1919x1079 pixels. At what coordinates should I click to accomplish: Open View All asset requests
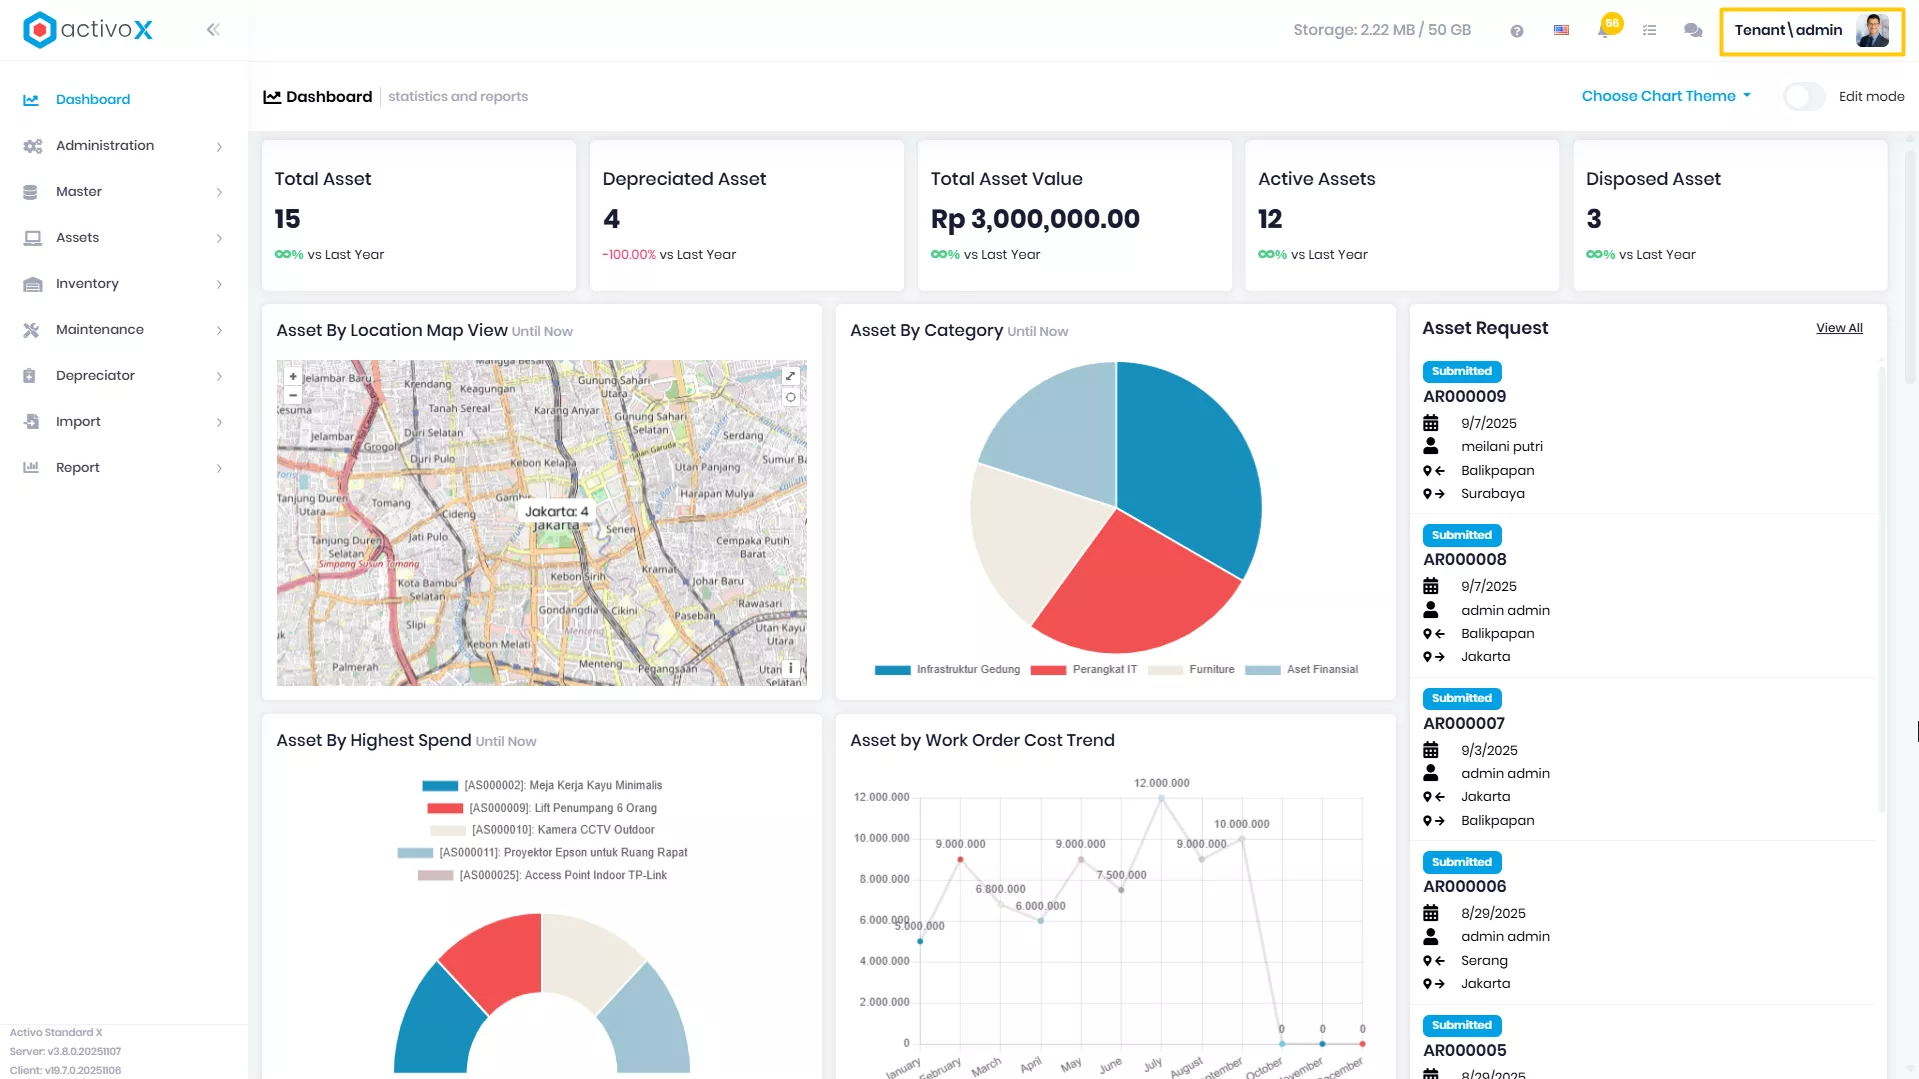pyautogui.click(x=1839, y=328)
